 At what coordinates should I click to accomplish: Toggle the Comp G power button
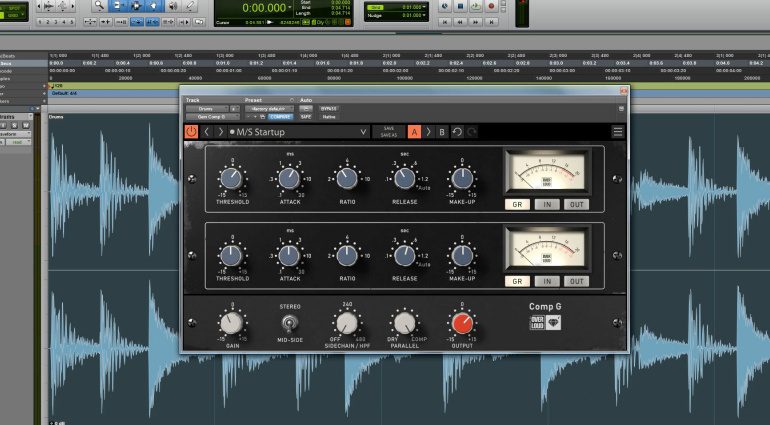click(x=191, y=132)
